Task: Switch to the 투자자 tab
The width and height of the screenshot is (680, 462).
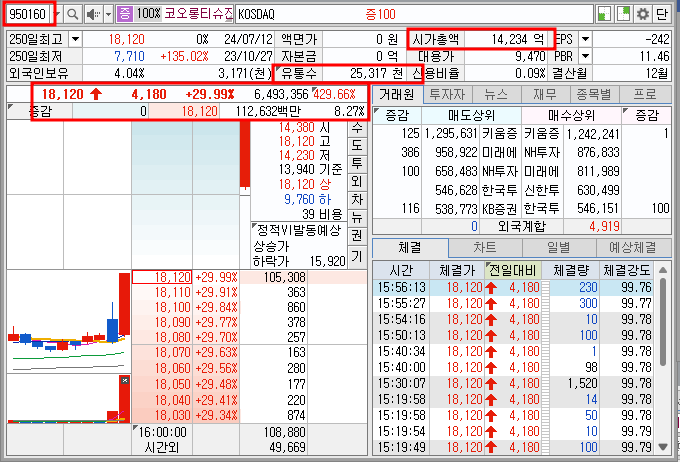Action: (x=447, y=94)
